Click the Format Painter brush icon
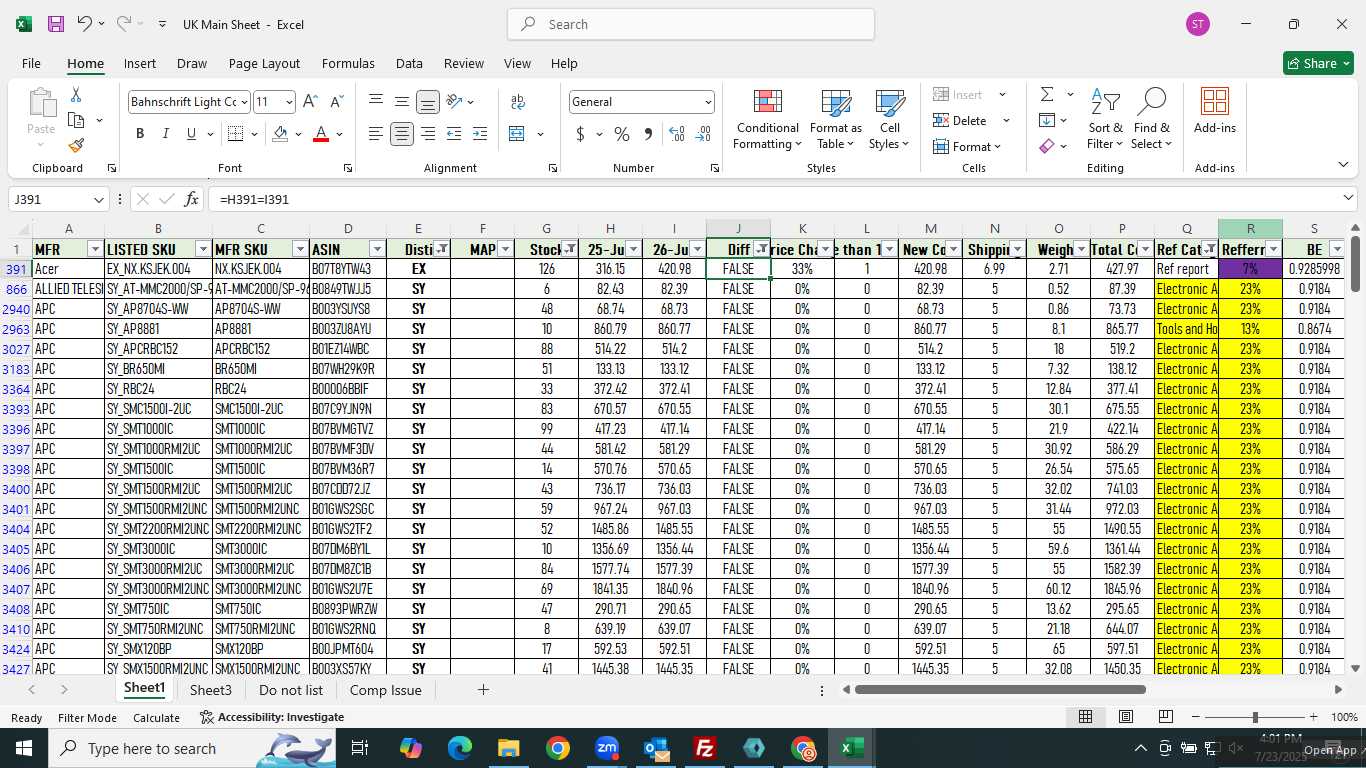1366x768 pixels. point(76,145)
